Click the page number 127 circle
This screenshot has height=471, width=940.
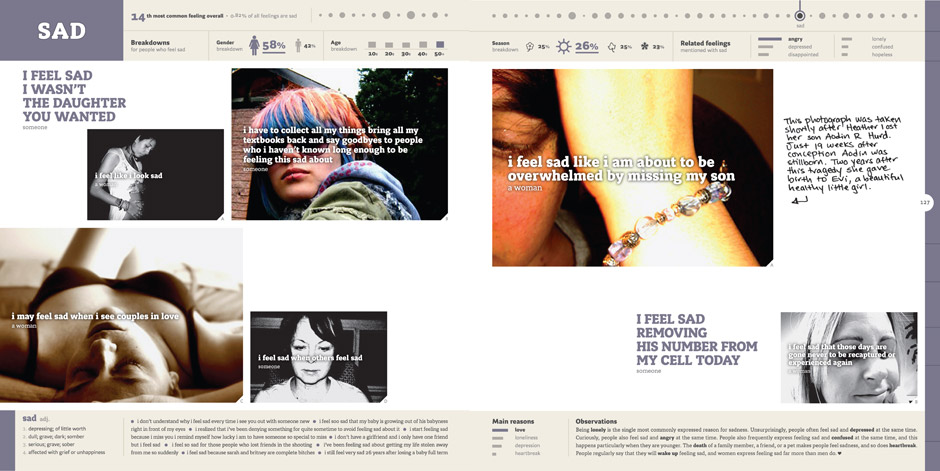tap(925, 202)
